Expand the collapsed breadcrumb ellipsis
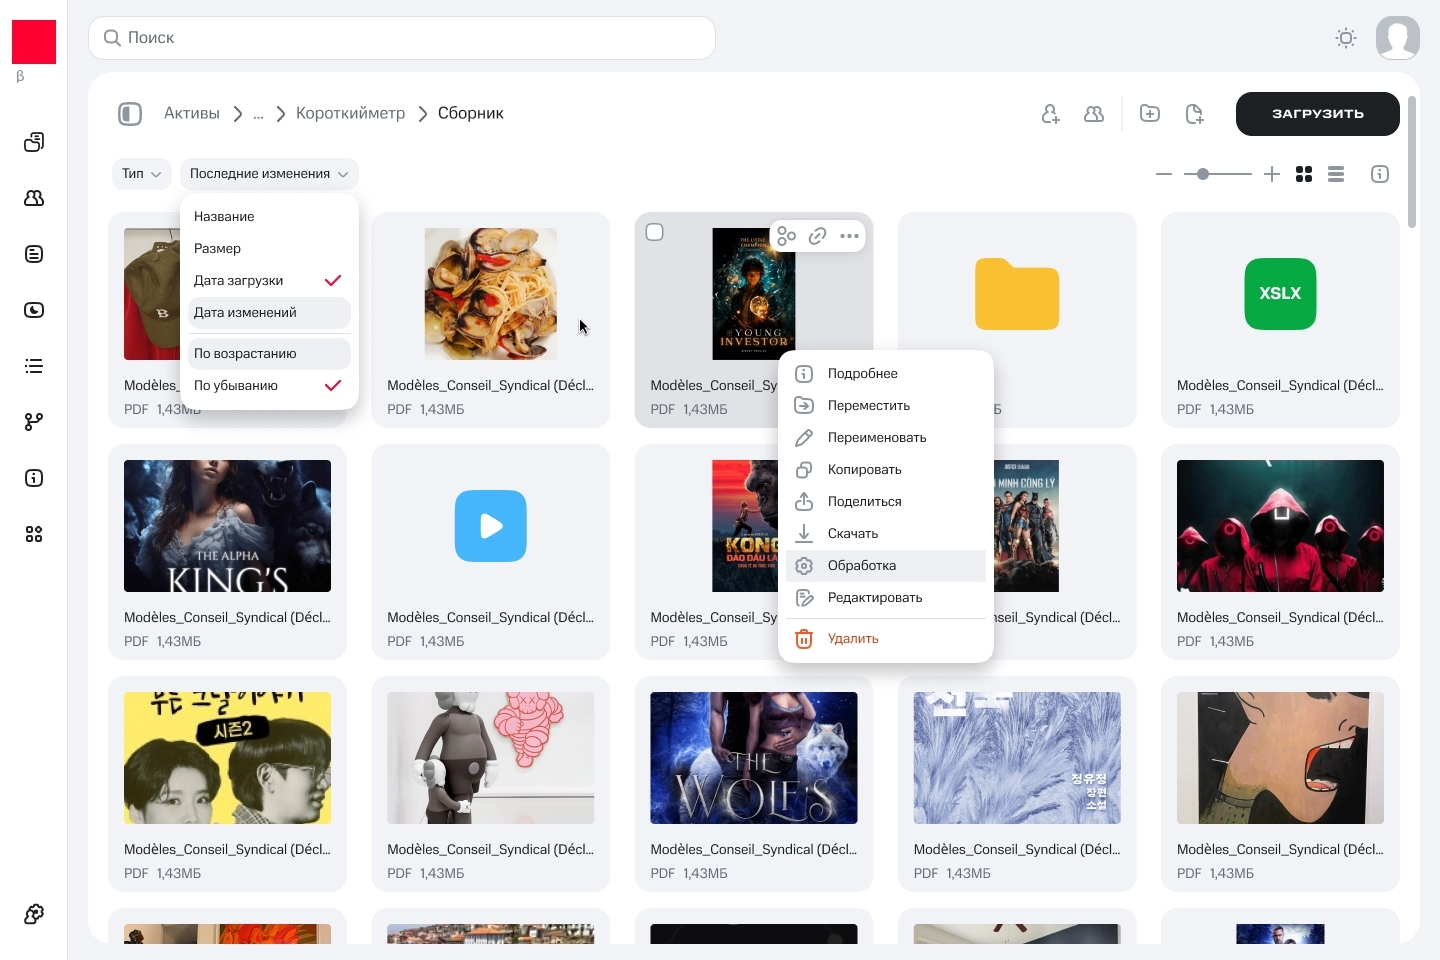This screenshot has height=960, width=1440. click(x=258, y=114)
